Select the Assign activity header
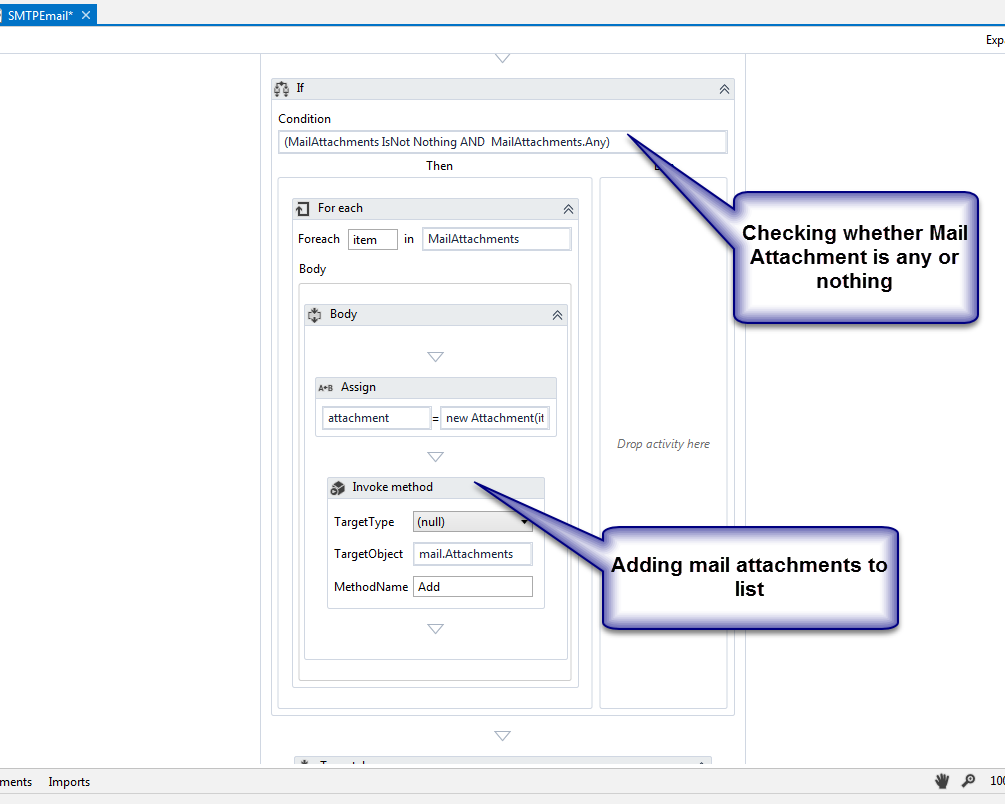Image resolution: width=1005 pixels, height=804 pixels. click(x=436, y=387)
